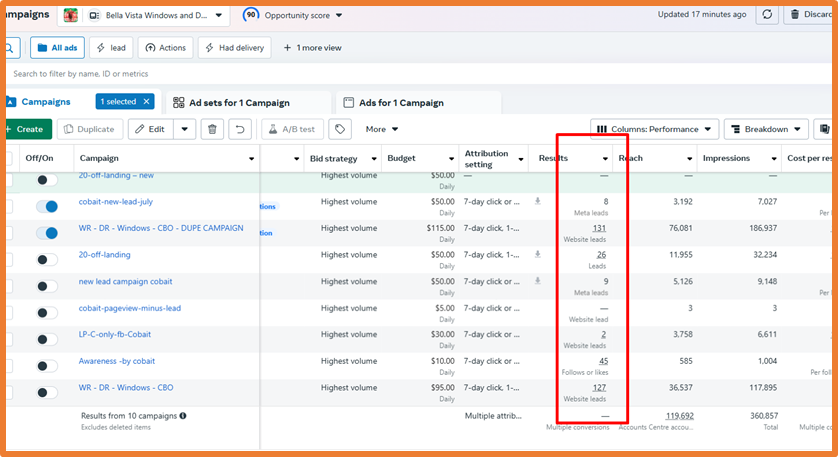Open Awareness -by cobait campaign link
This screenshot has width=838, height=457.
point(117,361)
